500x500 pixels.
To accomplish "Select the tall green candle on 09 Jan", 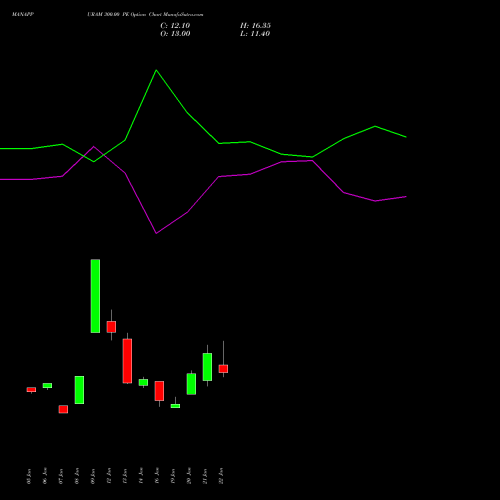I will coord(95,296).
